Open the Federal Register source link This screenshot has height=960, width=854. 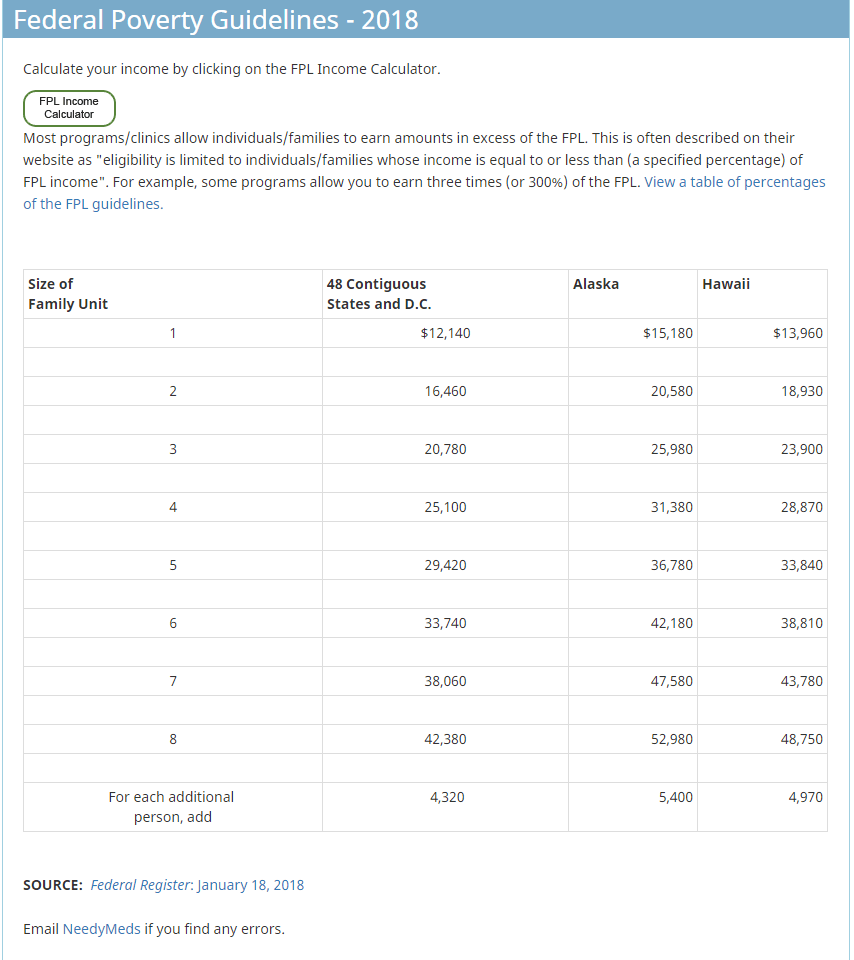140,885
